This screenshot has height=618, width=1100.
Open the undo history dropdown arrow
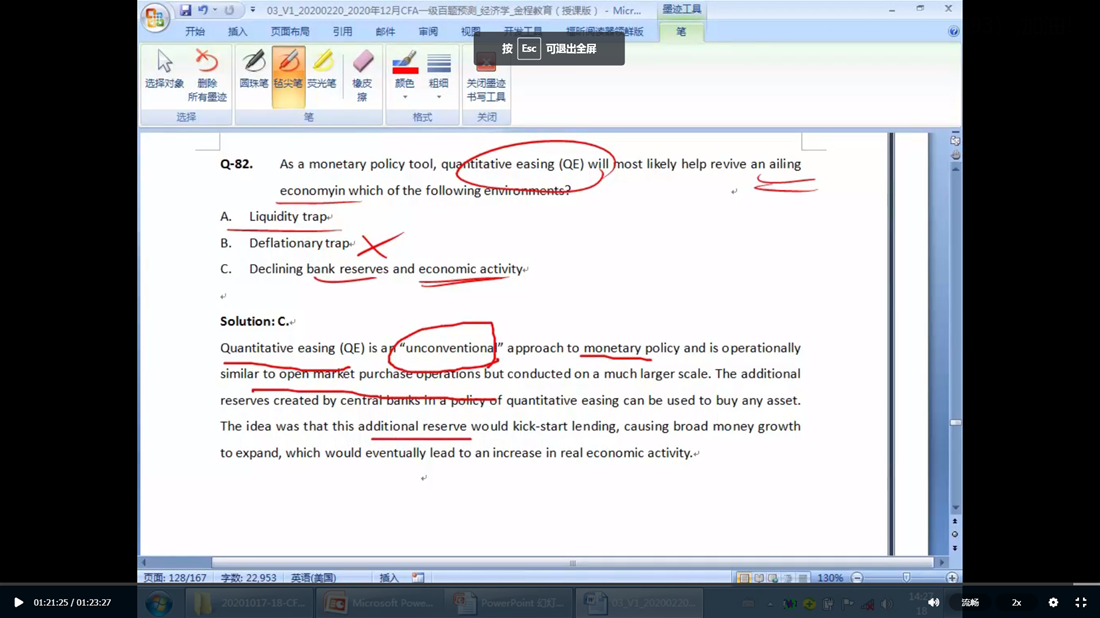click(215, 10)
